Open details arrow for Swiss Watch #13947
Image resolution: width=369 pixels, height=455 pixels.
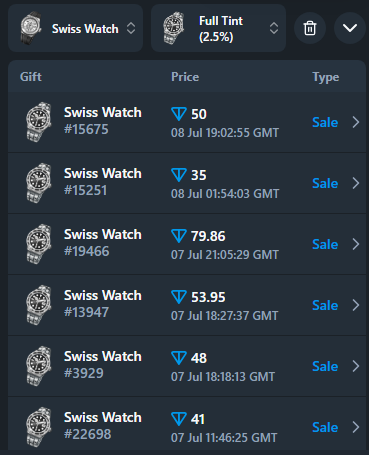click(x=356, y=305)
